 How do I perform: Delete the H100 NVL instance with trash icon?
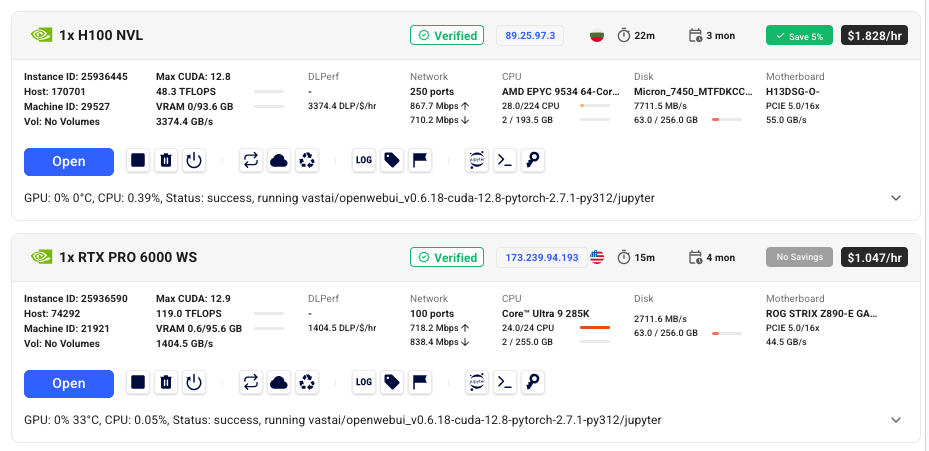click(166, 160)
